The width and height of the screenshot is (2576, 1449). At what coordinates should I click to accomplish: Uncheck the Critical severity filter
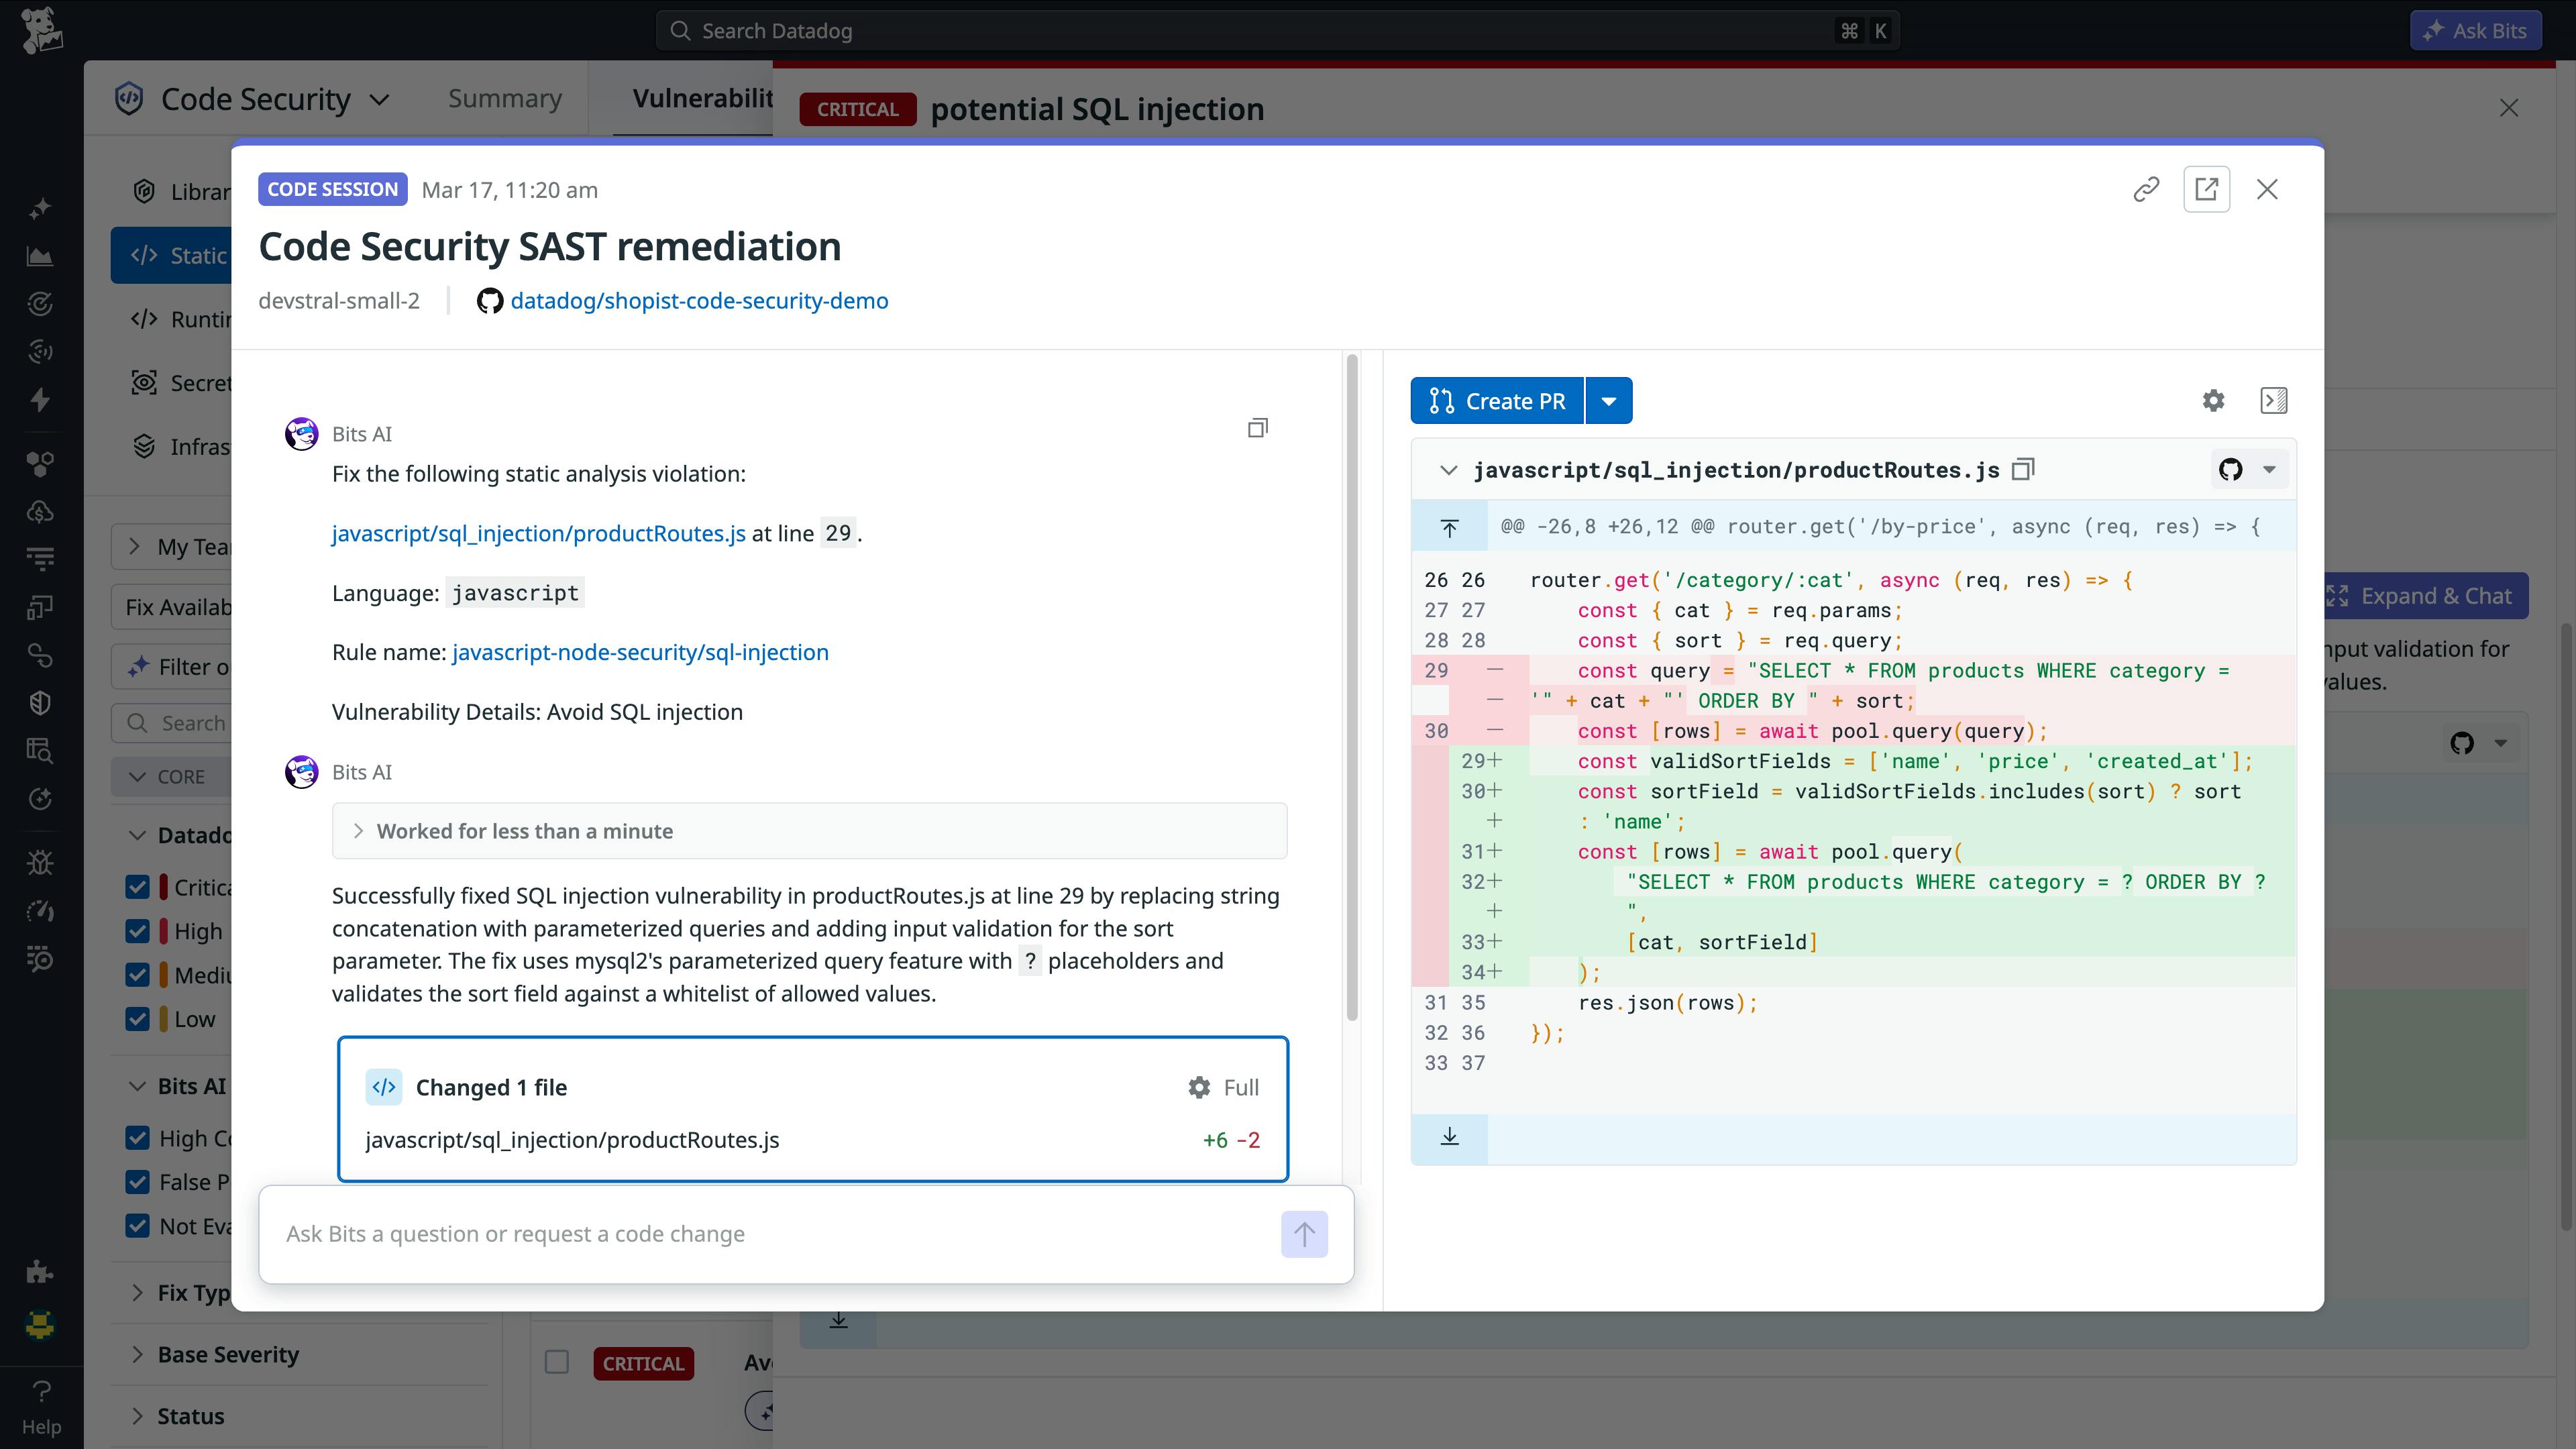tap(137, 887)
